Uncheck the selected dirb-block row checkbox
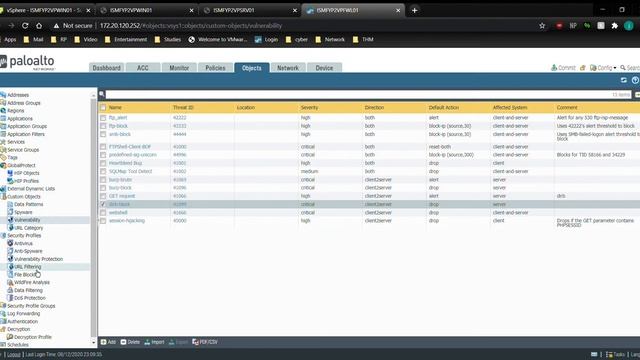640x360 pixels. click(x=103, y=204)
